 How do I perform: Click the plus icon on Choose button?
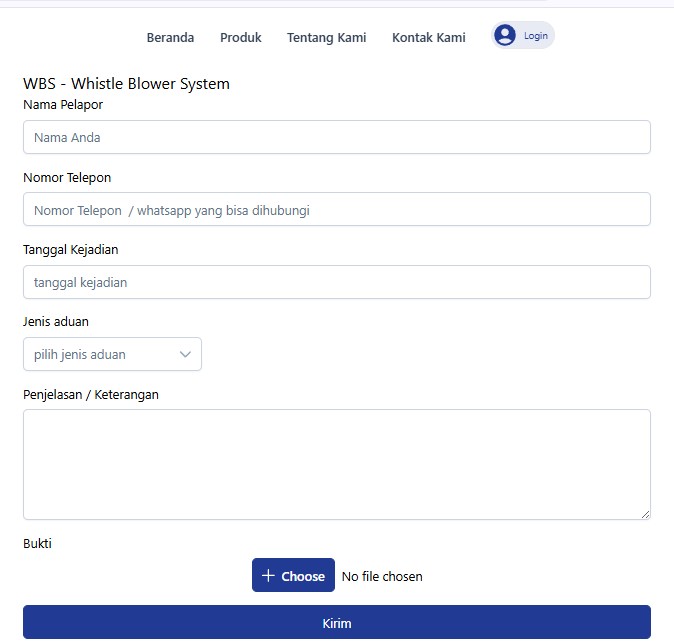tap(268, 576)
